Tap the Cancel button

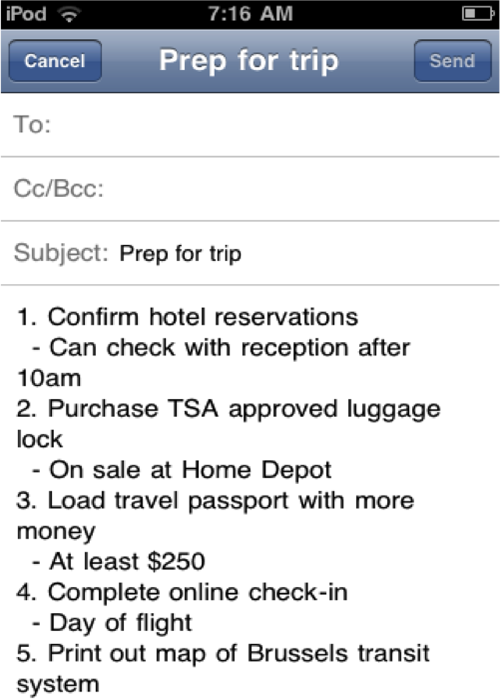55,61
